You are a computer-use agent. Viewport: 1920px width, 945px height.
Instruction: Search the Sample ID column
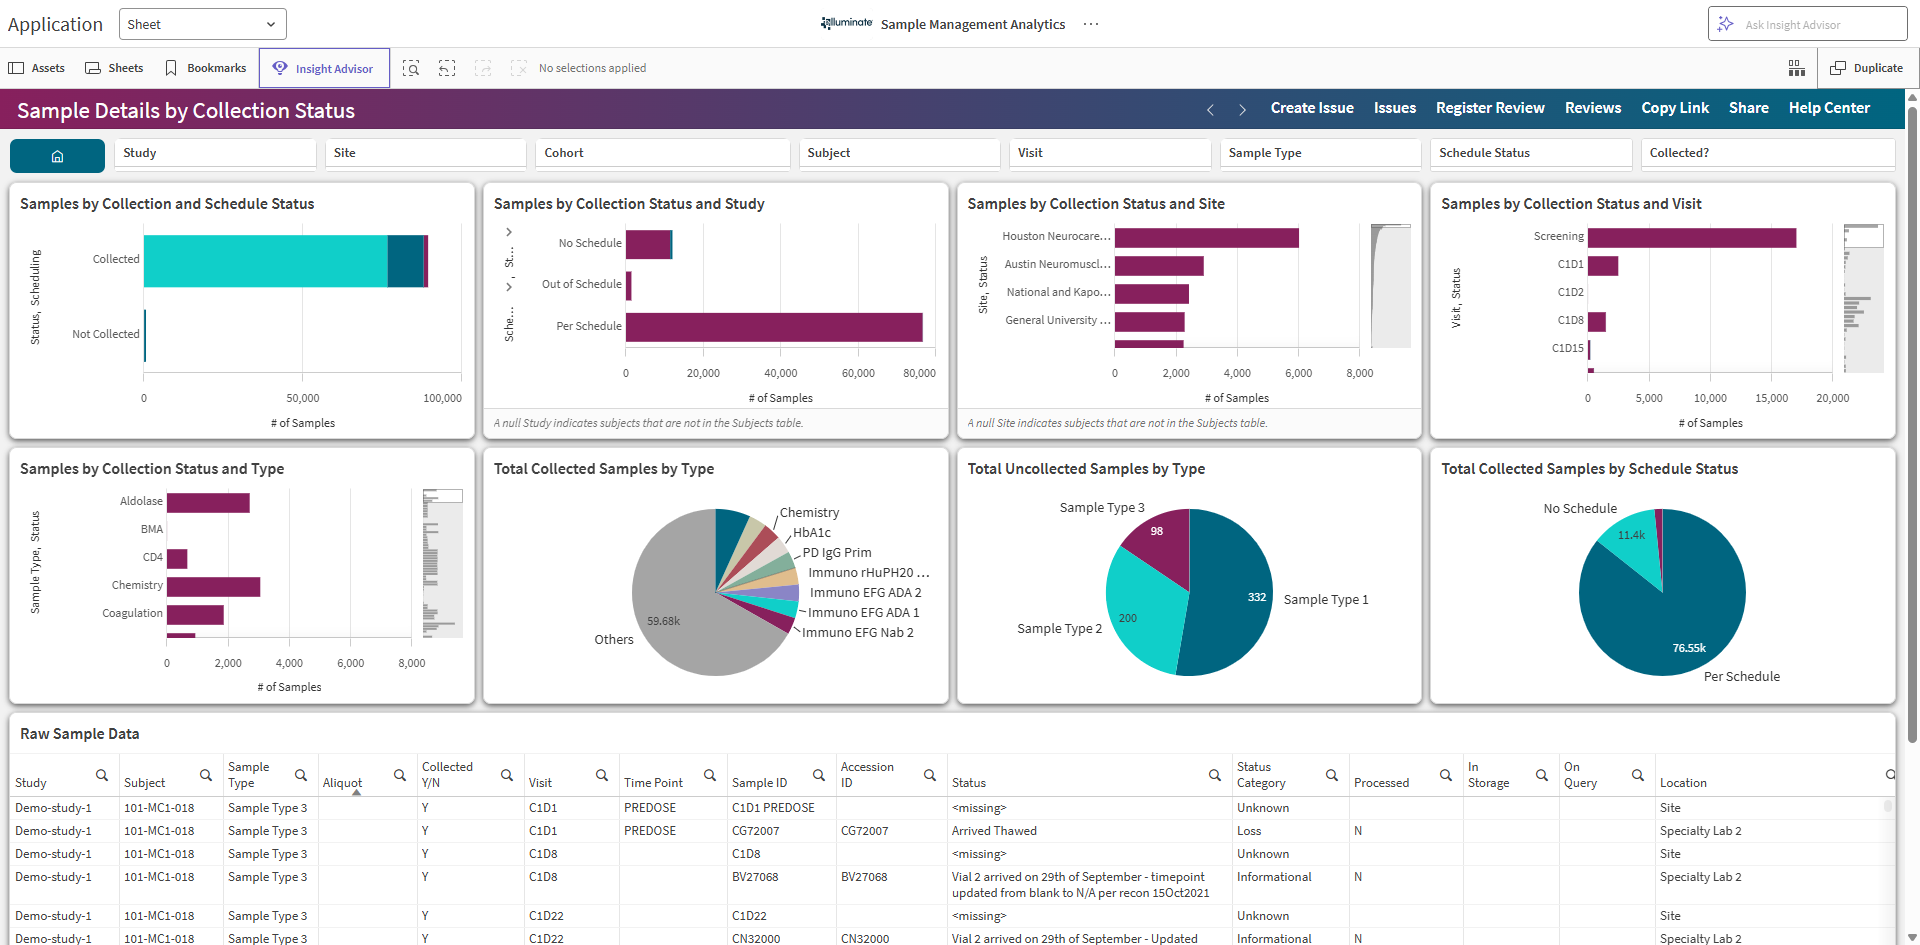(x=818, y=775)
